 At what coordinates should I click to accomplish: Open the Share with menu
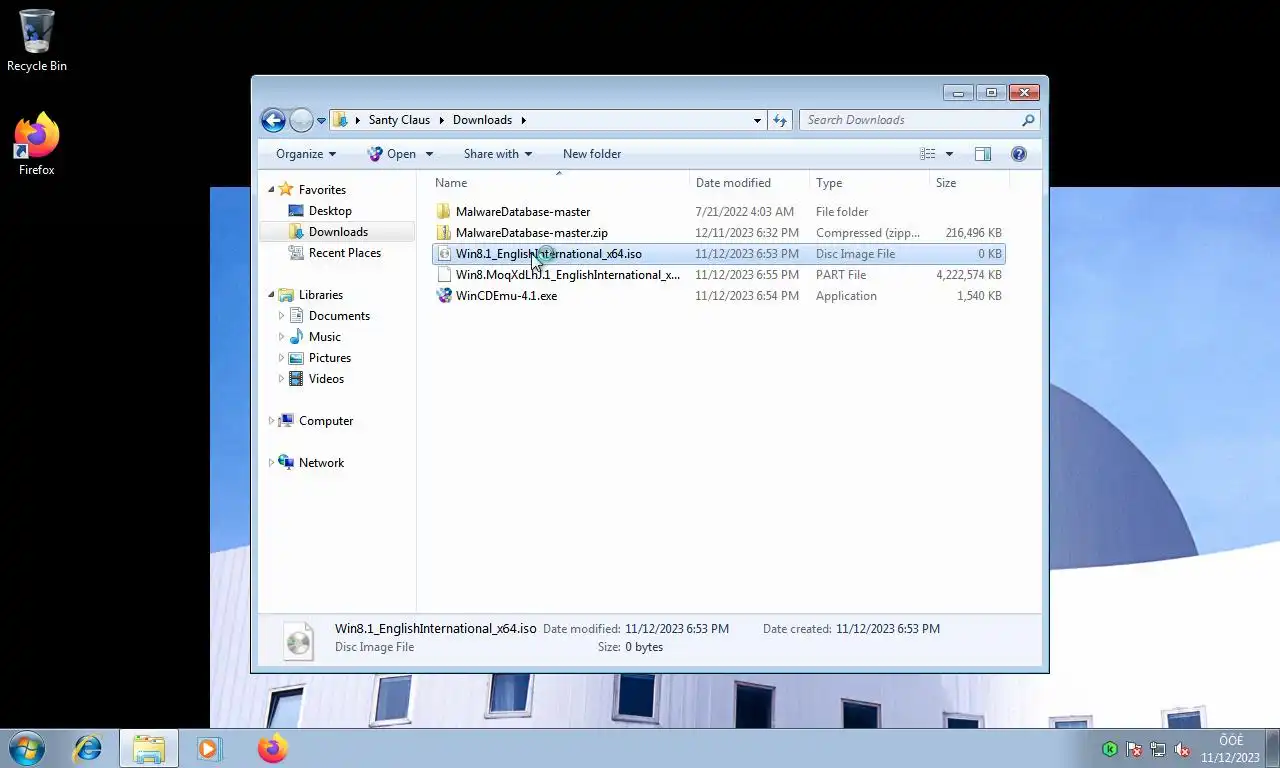coord(498,154)
